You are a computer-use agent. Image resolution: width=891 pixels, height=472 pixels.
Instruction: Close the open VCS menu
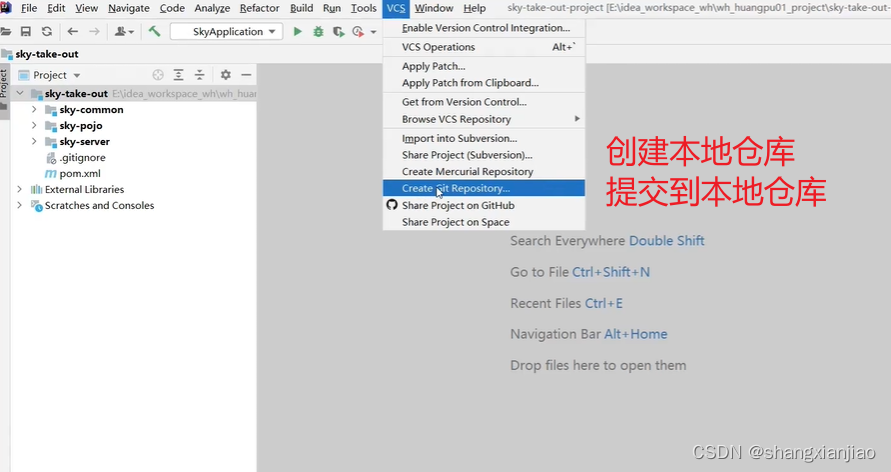(396, 8)
